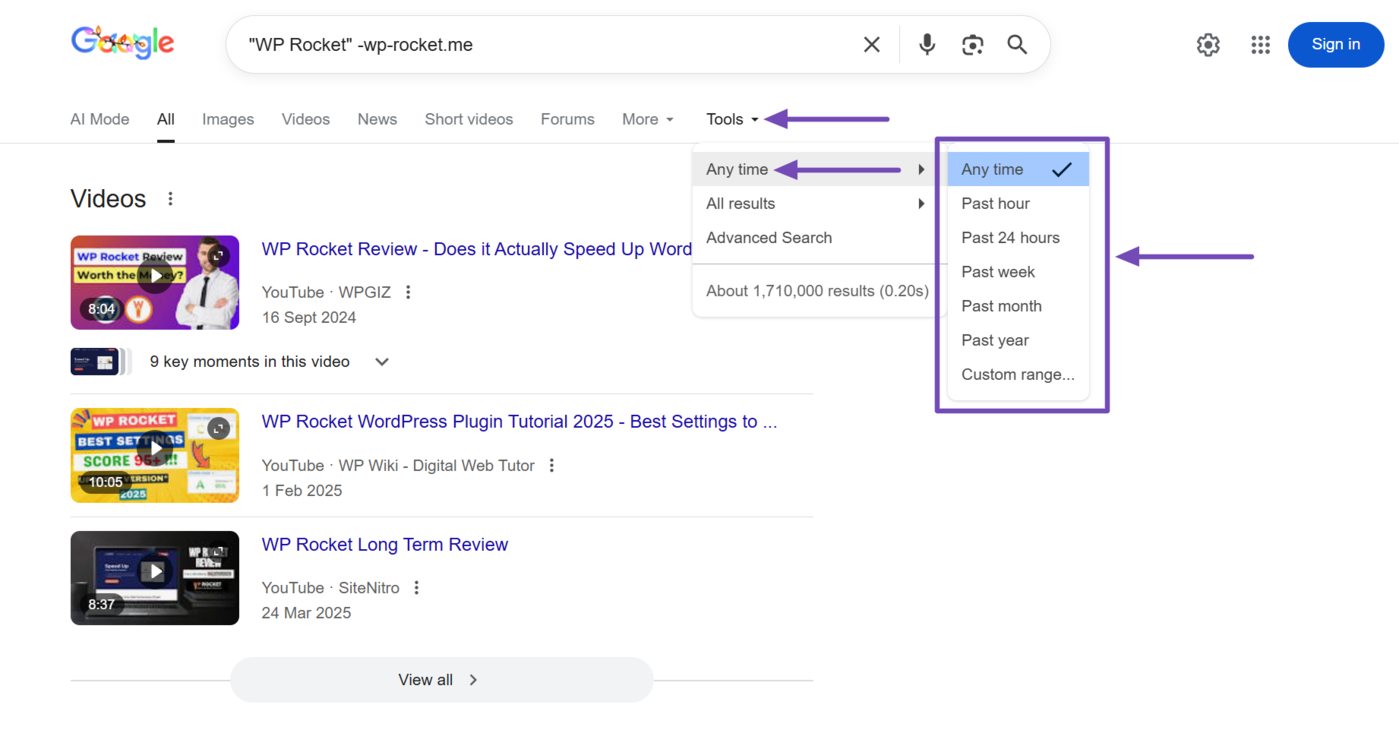Start search with the magnifying glass icon
Screen dimensions: 1399x730
[x=1017, y=44]
